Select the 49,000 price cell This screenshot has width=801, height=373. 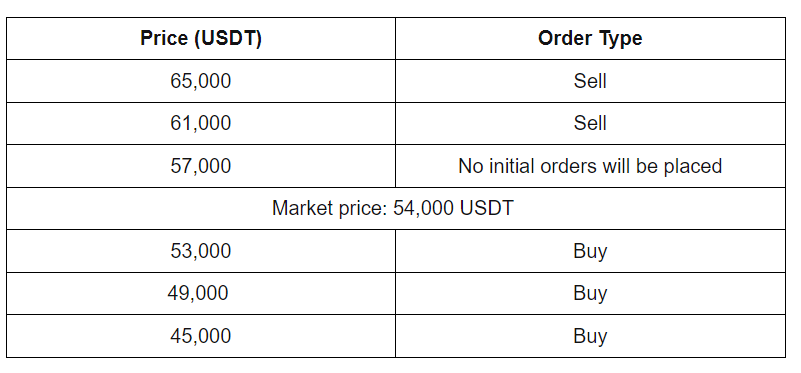[201, 293]
